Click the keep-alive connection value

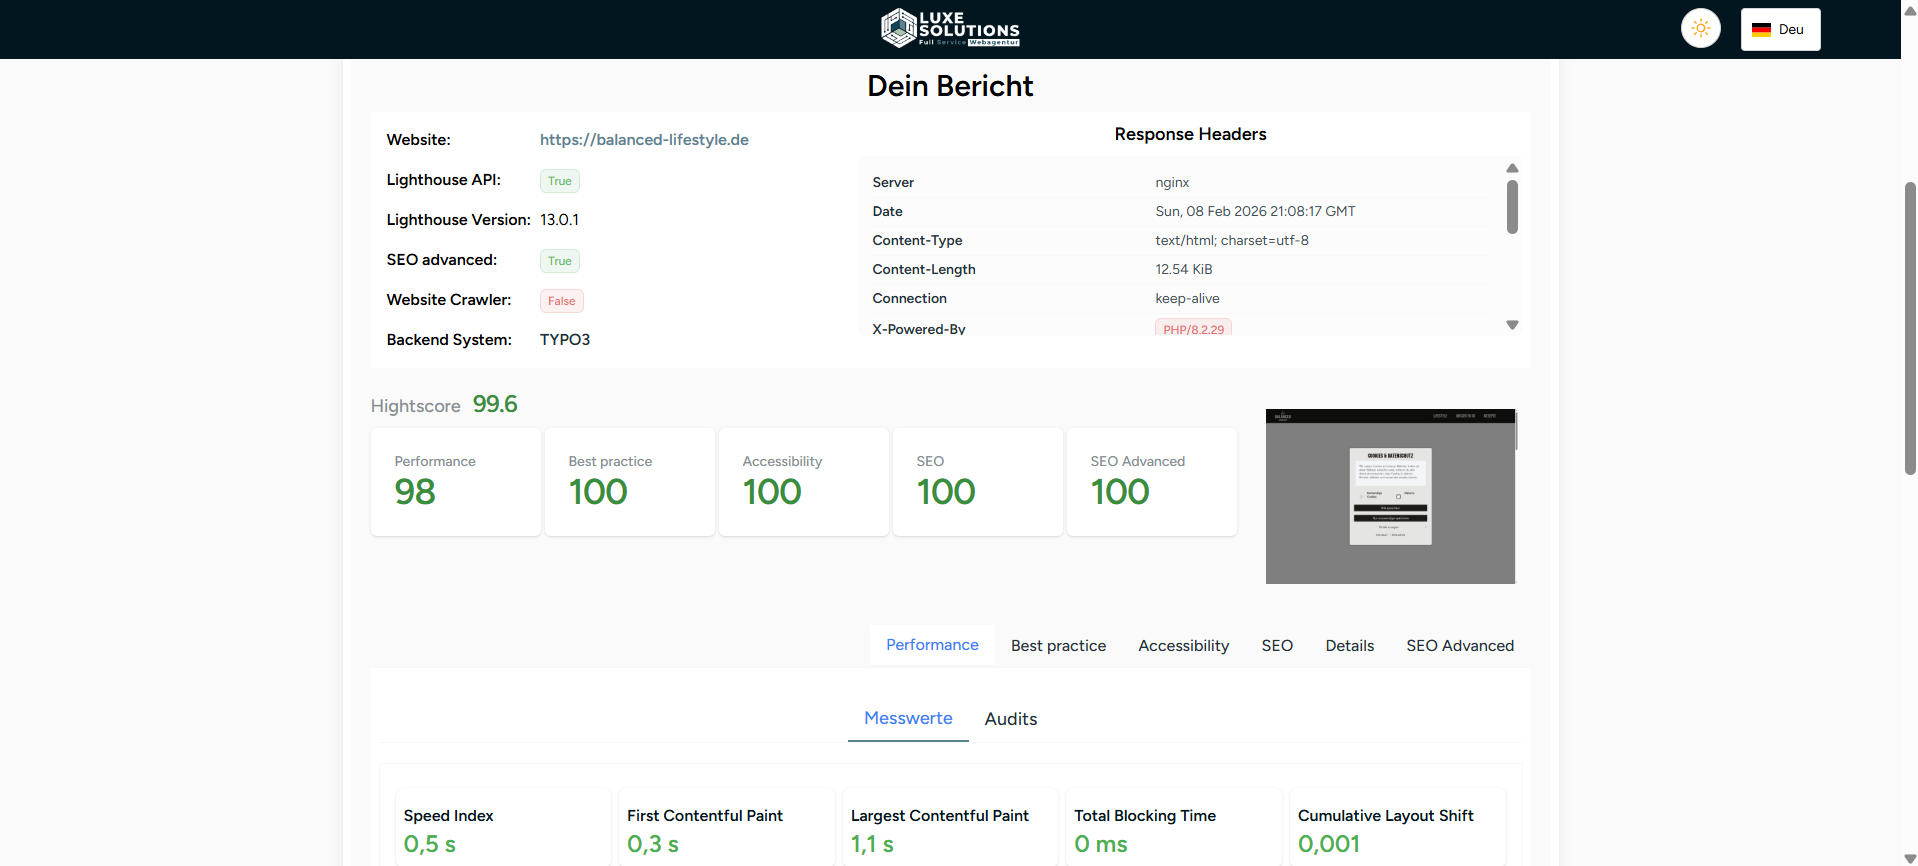1187,298
